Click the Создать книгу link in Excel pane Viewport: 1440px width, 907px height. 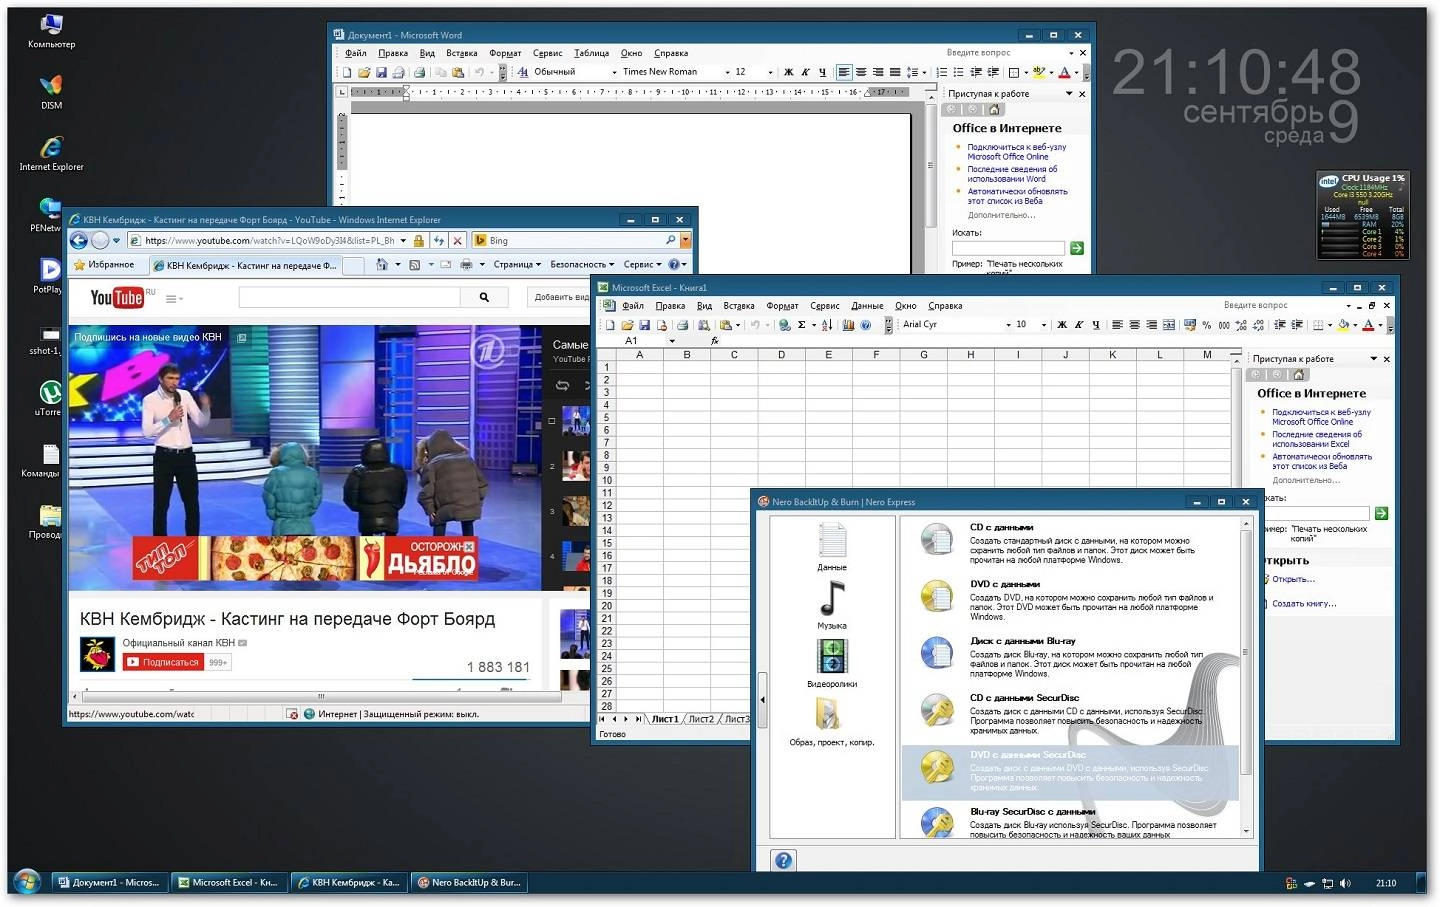1304,604
